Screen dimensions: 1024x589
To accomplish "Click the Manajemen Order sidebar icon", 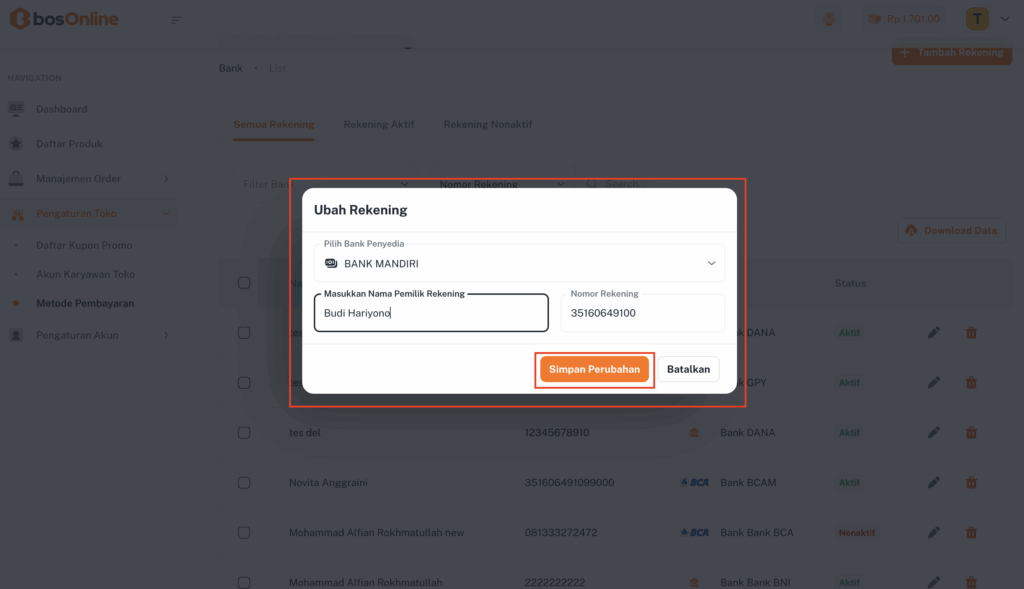I will click(x=16, y=179).
